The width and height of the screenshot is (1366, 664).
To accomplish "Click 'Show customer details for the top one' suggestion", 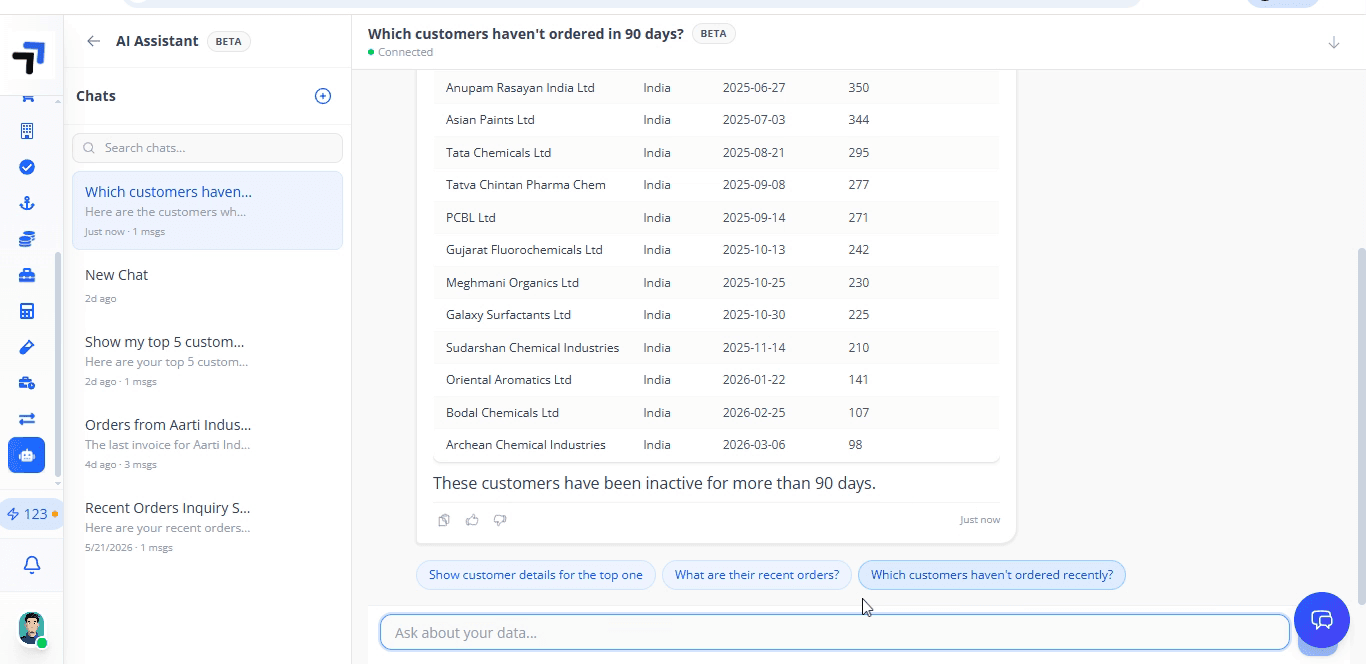I will [x=536, y=575].
